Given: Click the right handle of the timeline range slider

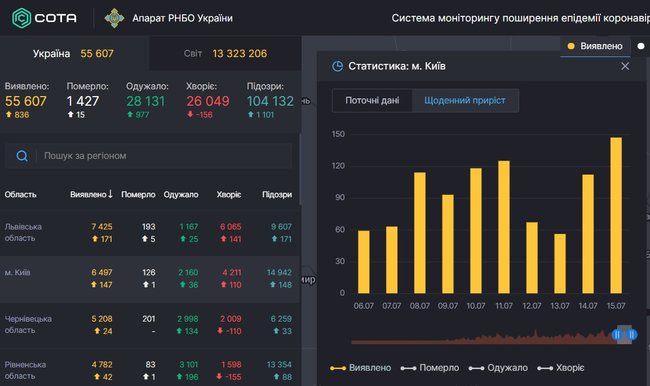Looking at the screenshot, I should 632,334.
